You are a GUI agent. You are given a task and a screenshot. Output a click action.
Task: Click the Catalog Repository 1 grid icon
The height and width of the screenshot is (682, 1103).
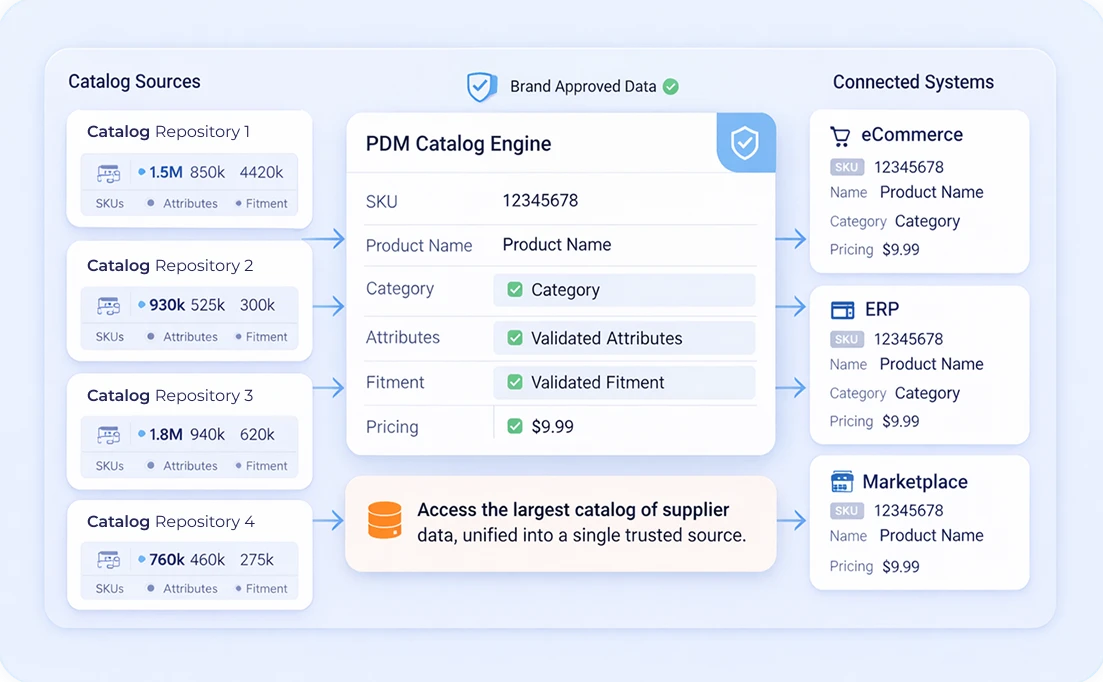[x=108, y=173]
